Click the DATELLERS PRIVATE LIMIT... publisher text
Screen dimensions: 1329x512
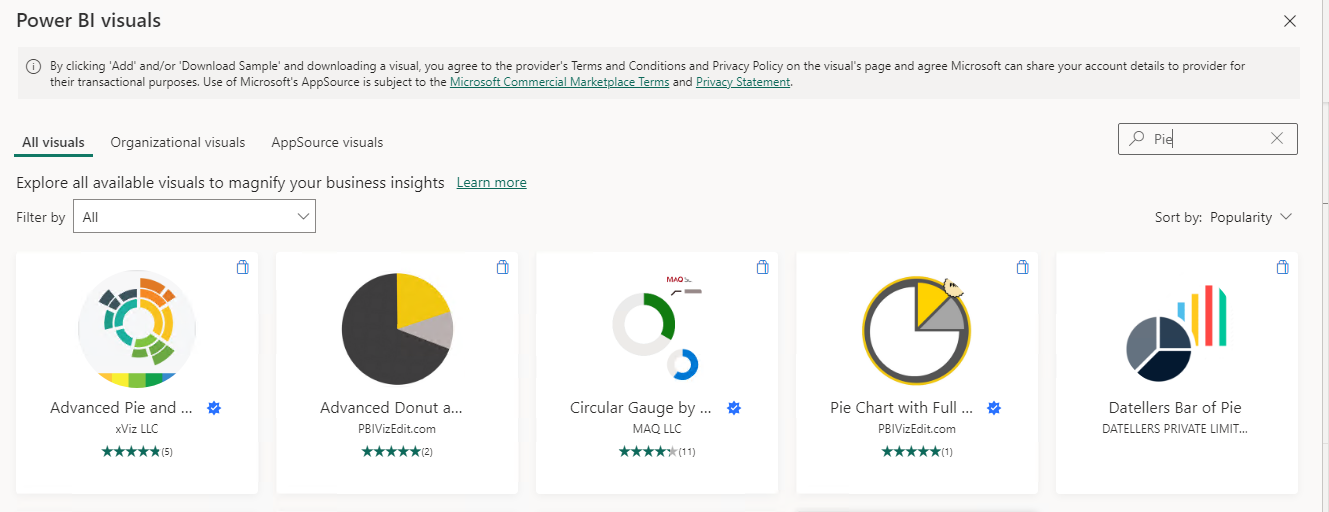point(1175,429)
